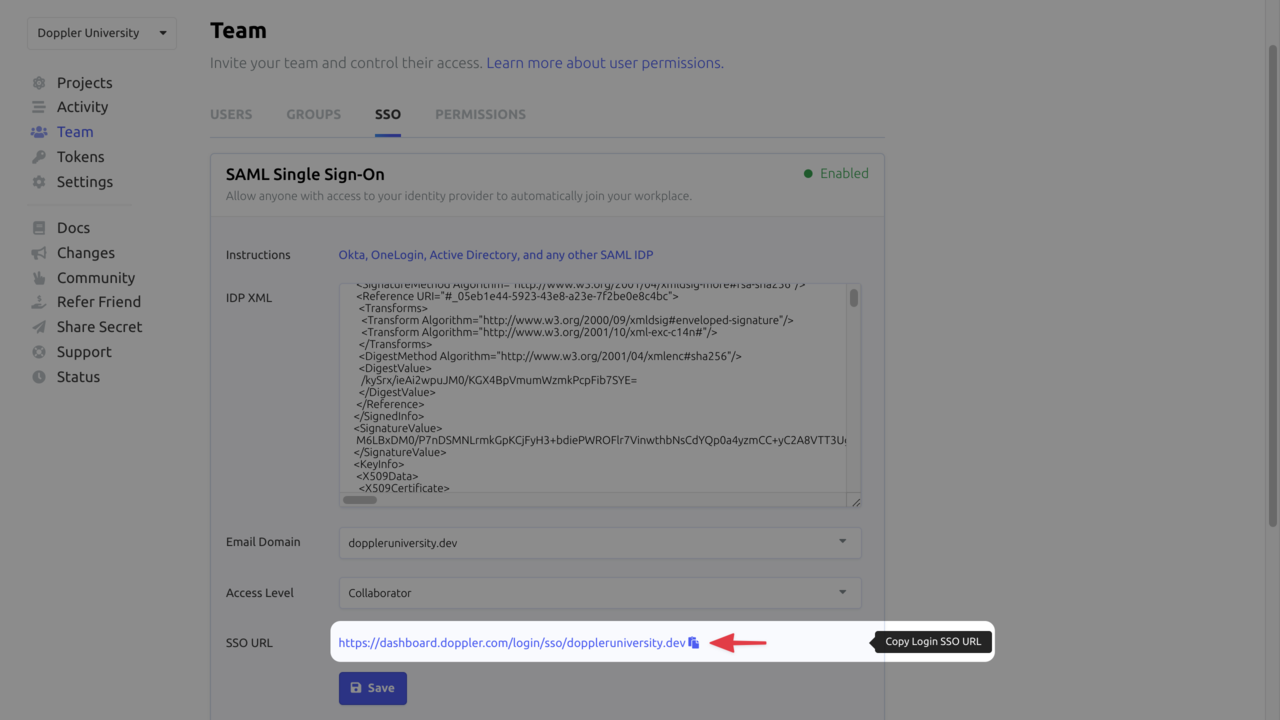1280x720 pixels.
Task: Click the Enabled status label
Action: click(x=836, y=173)
